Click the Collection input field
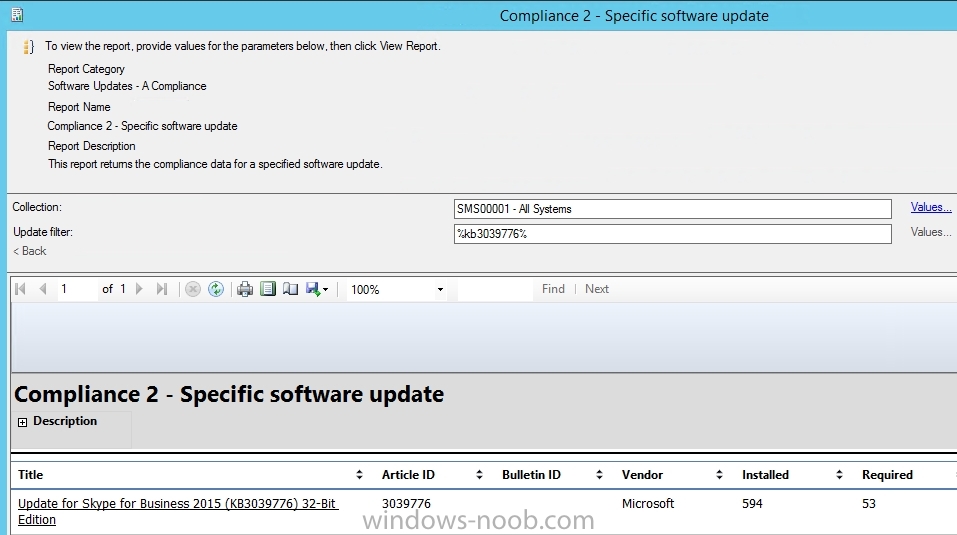Viewport: 957px width, 535px height. (x=673, y=209)
